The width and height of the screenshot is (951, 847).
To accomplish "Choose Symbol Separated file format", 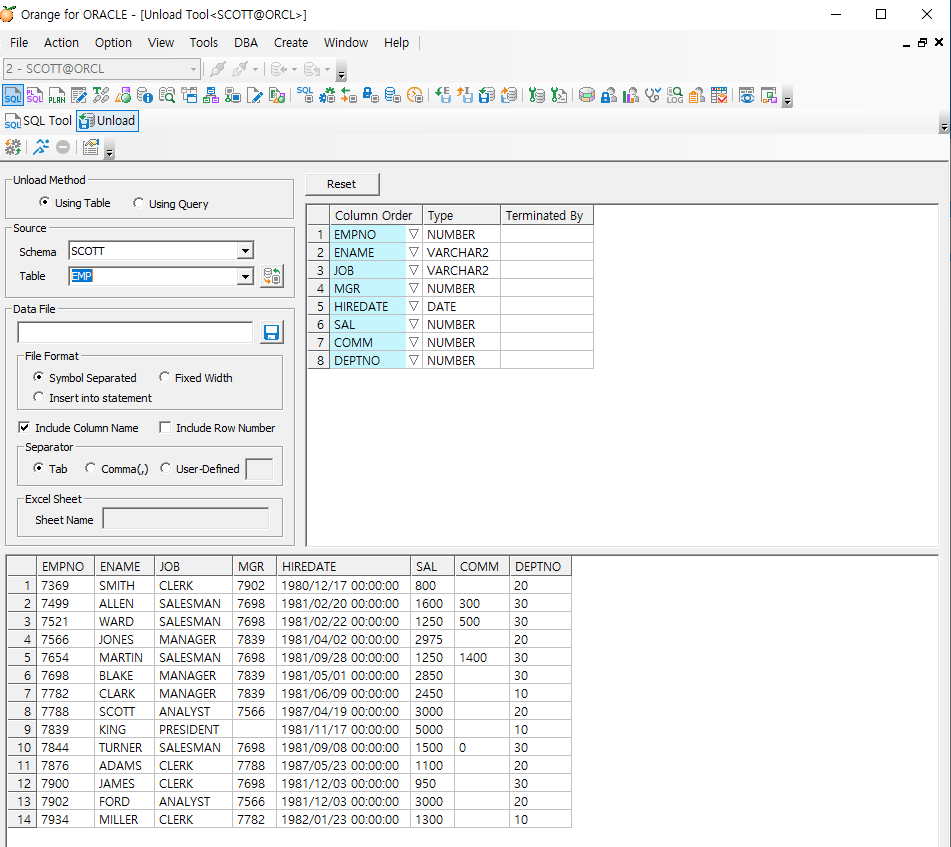I will pos(38,377).
